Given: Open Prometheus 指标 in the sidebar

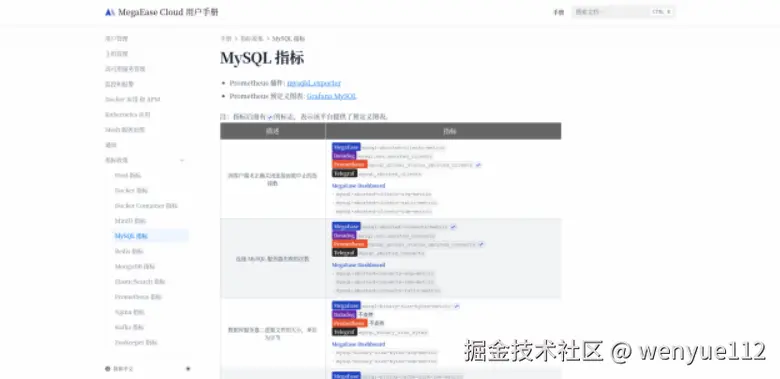Looking at the screenshot, I should 138,297.
